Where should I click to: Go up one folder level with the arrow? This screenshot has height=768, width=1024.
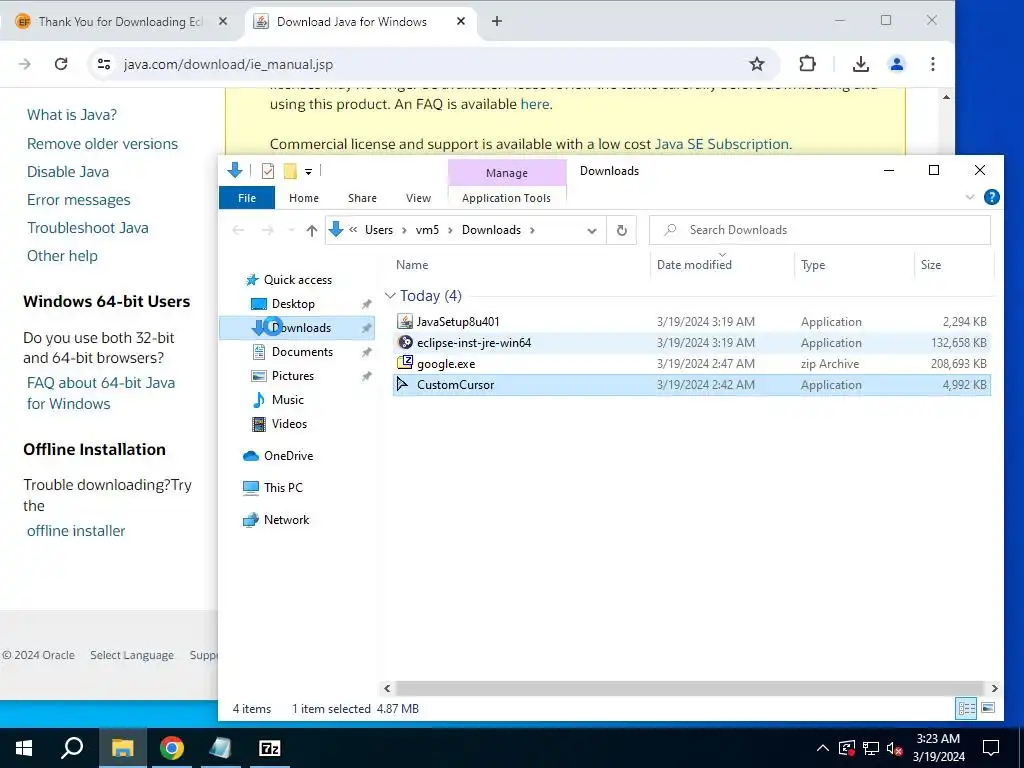312,230
